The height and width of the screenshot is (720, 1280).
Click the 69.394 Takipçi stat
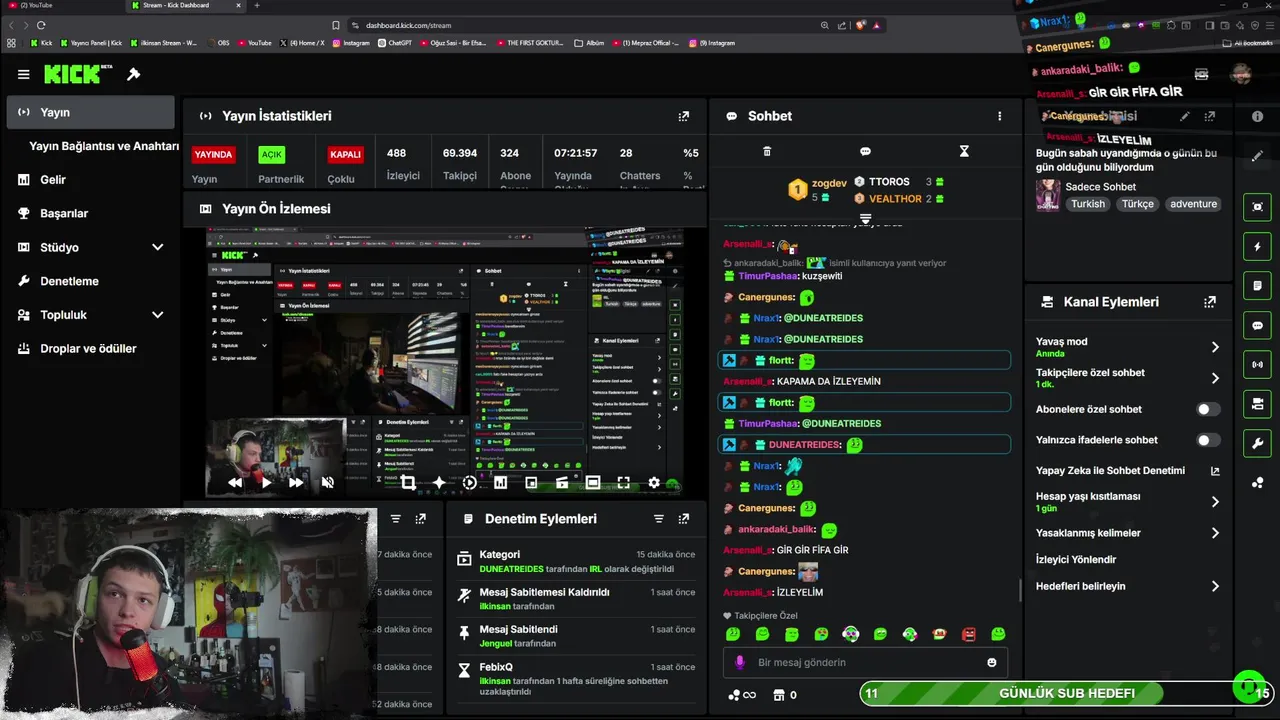460,164
